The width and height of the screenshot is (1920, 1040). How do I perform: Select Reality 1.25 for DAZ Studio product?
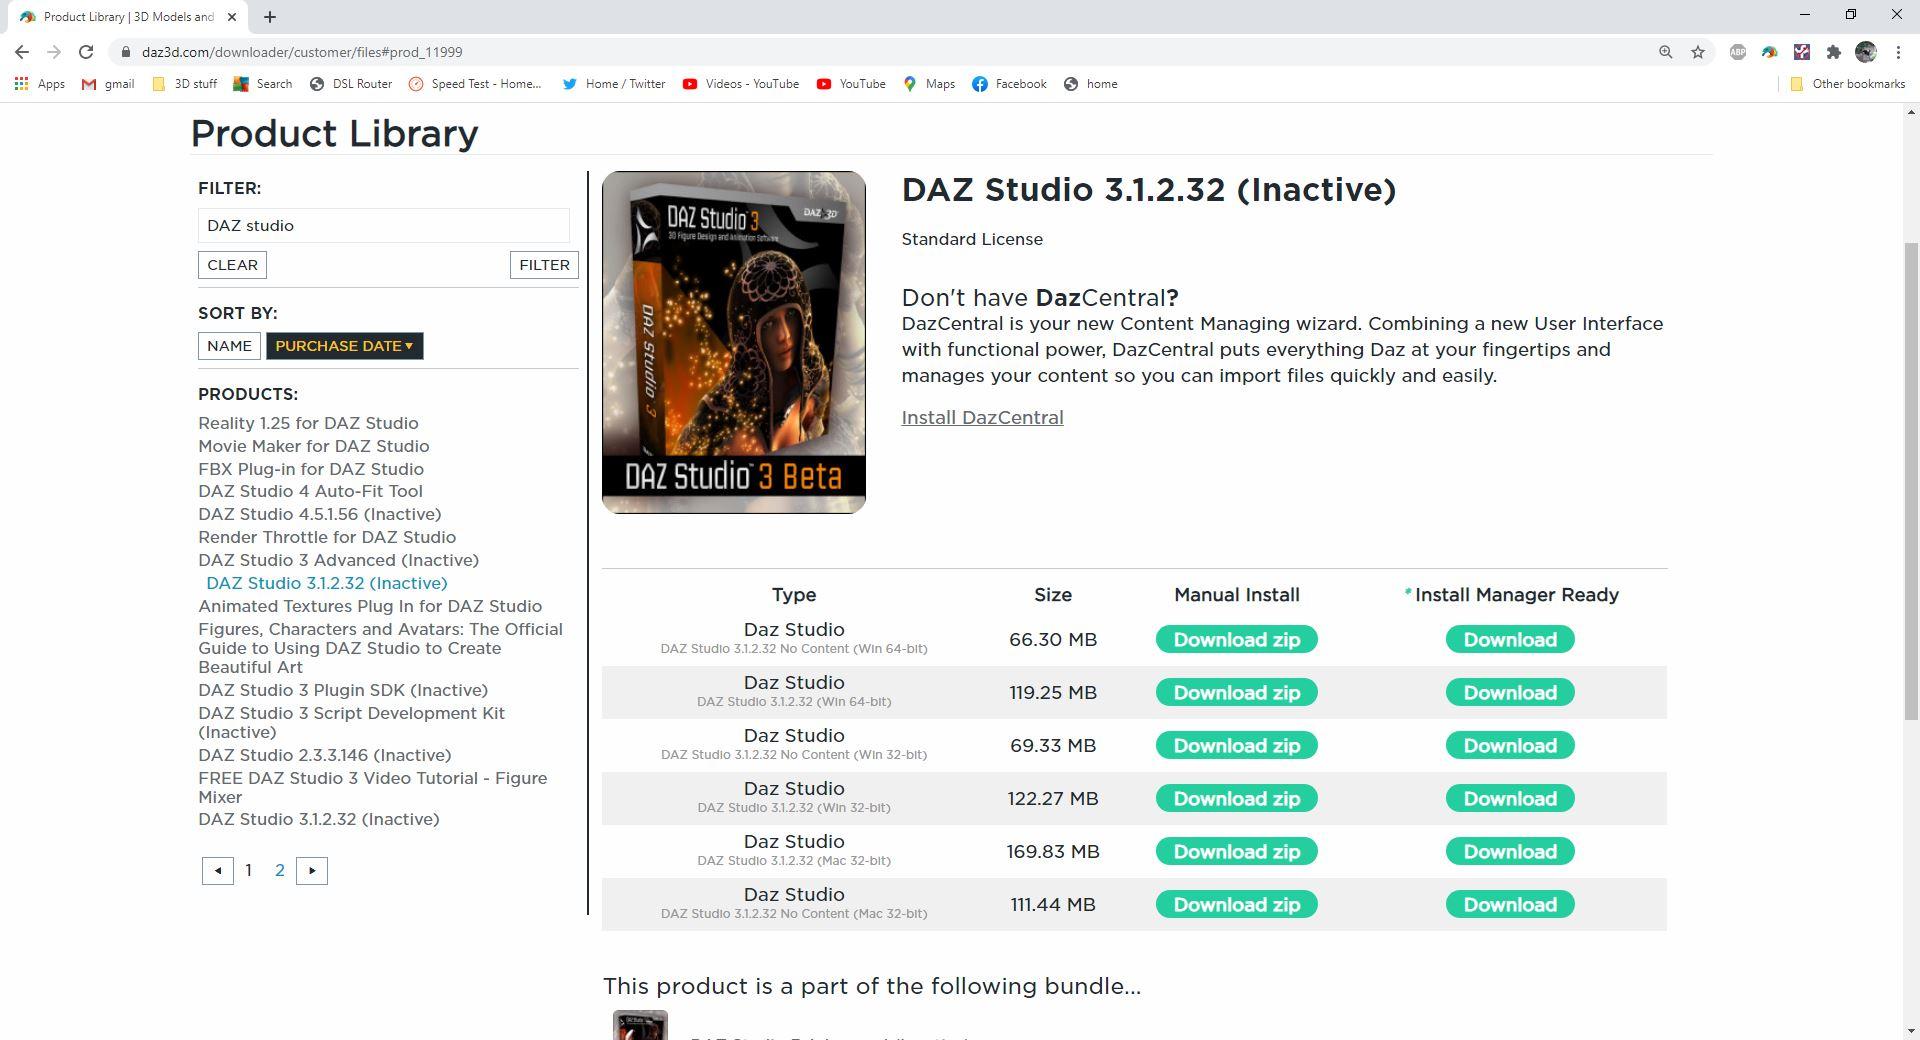click(x=308, y=424)
